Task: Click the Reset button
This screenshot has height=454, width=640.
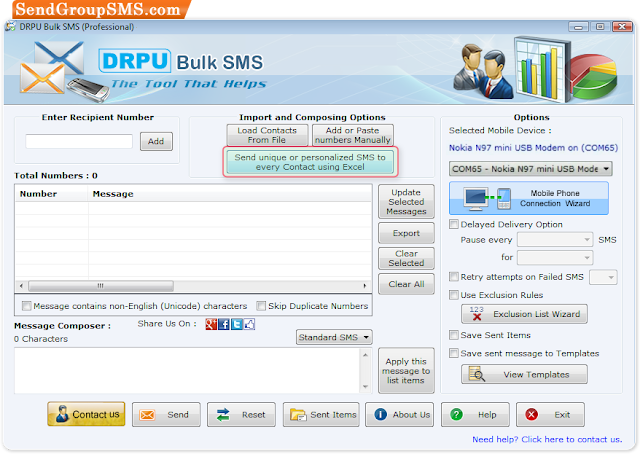Action: click(241, 414)
